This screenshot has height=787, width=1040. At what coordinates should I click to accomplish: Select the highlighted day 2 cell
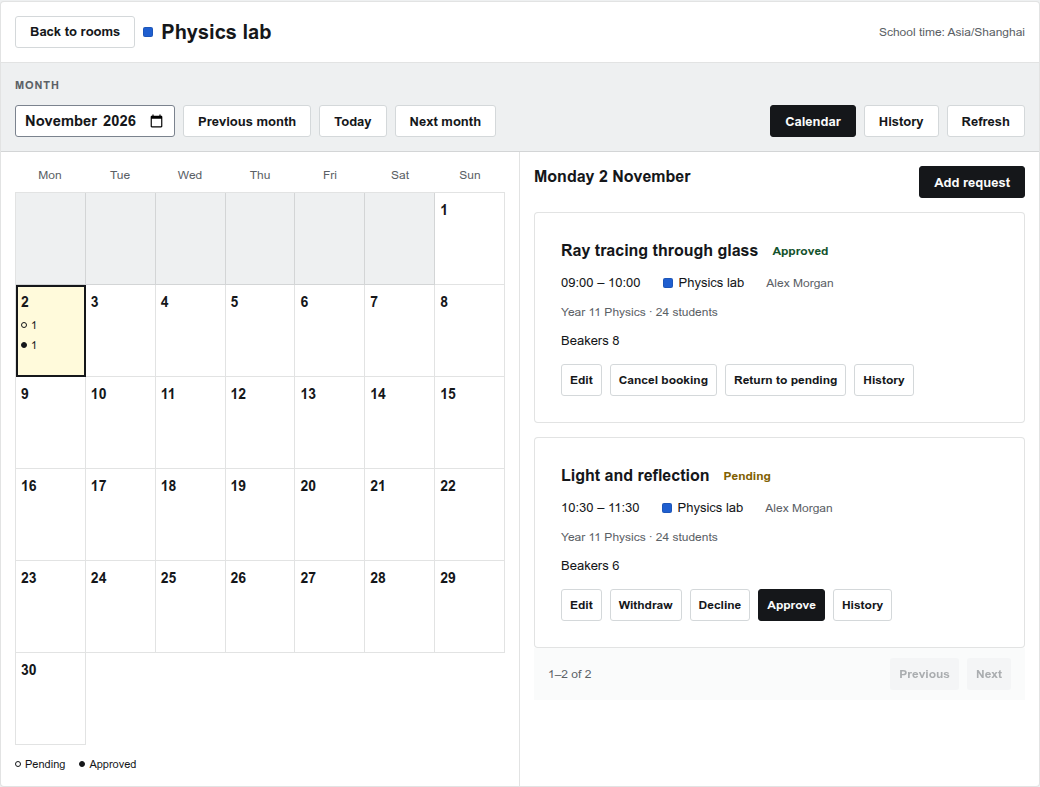click(50, 331)
